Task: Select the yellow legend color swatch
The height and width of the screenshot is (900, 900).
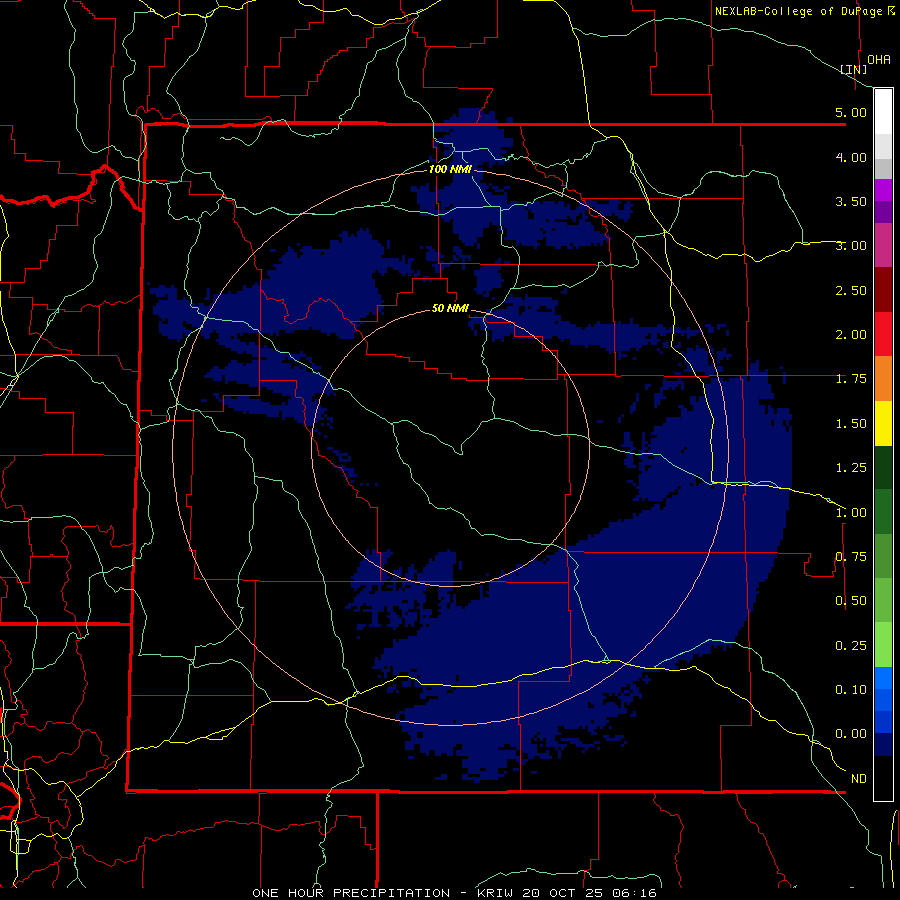Action: point(883,423)
